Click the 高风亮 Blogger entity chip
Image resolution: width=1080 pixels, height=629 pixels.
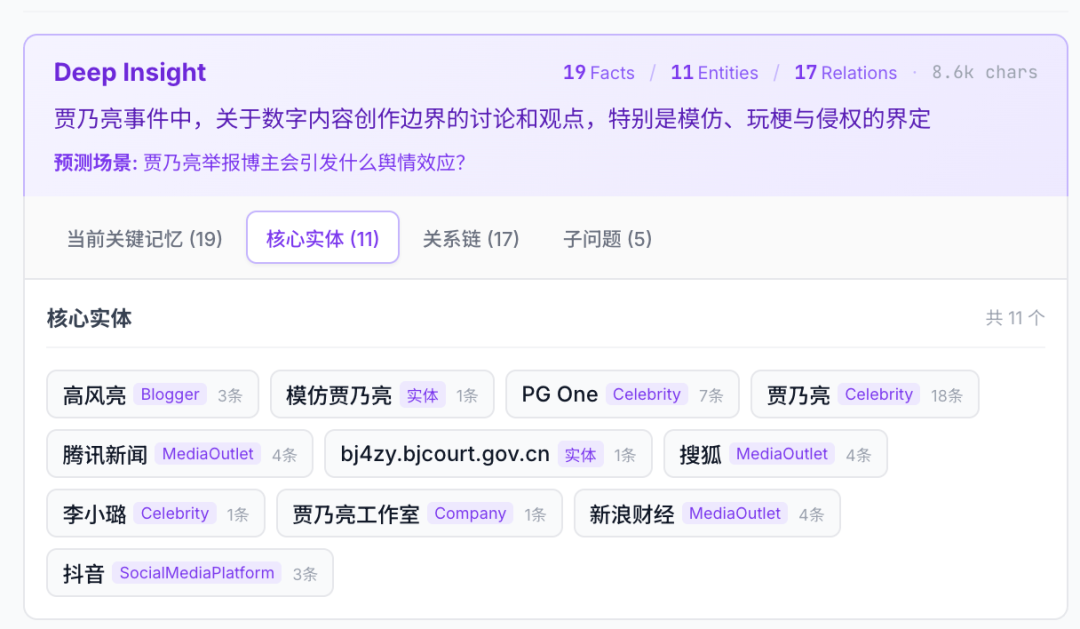(152, 395)
